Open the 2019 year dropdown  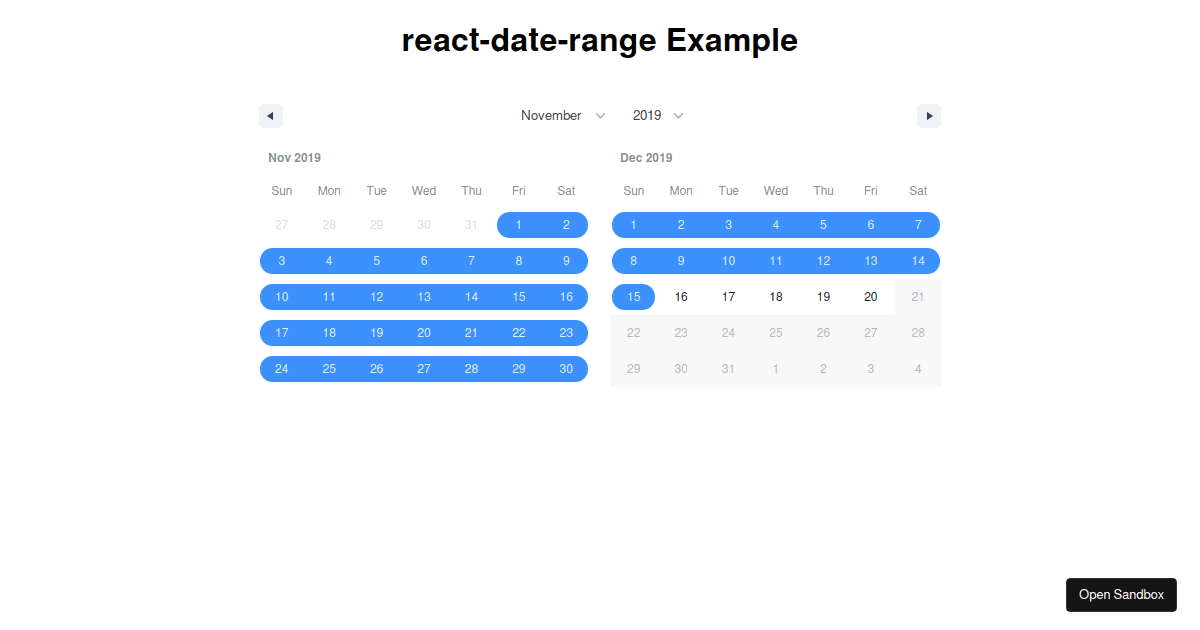650,115
